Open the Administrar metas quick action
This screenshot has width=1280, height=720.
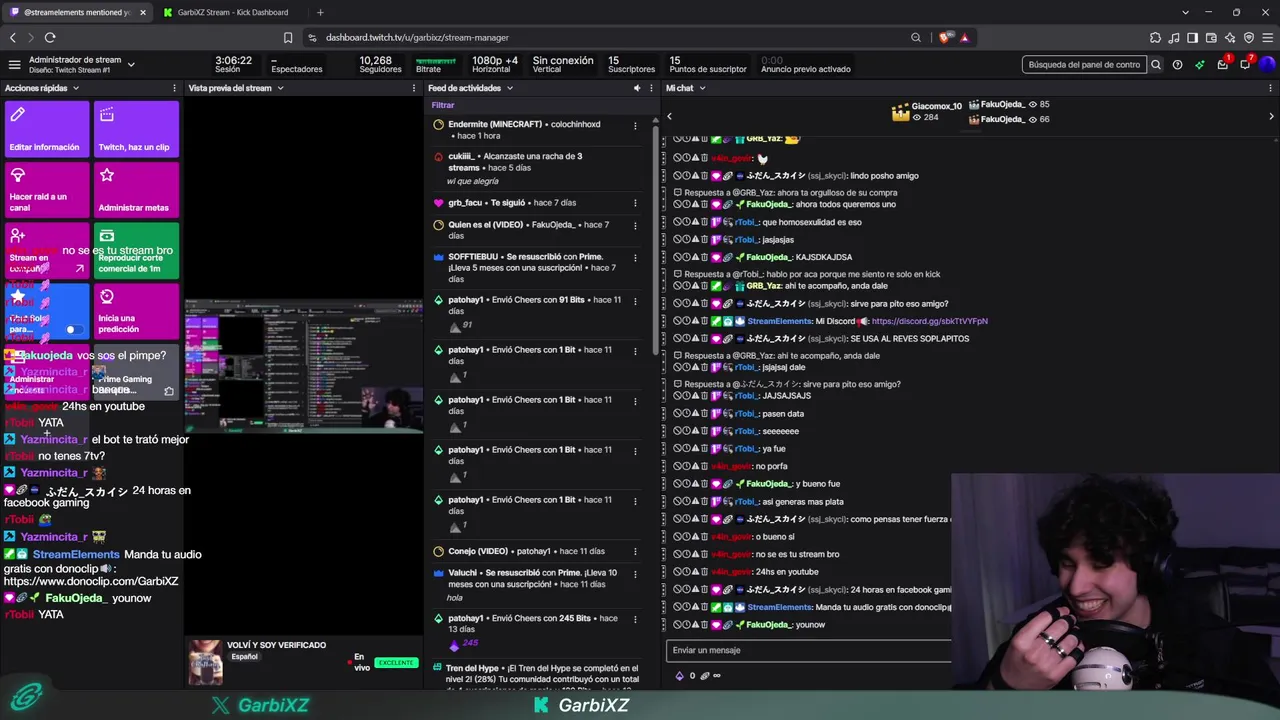point(136,190)
